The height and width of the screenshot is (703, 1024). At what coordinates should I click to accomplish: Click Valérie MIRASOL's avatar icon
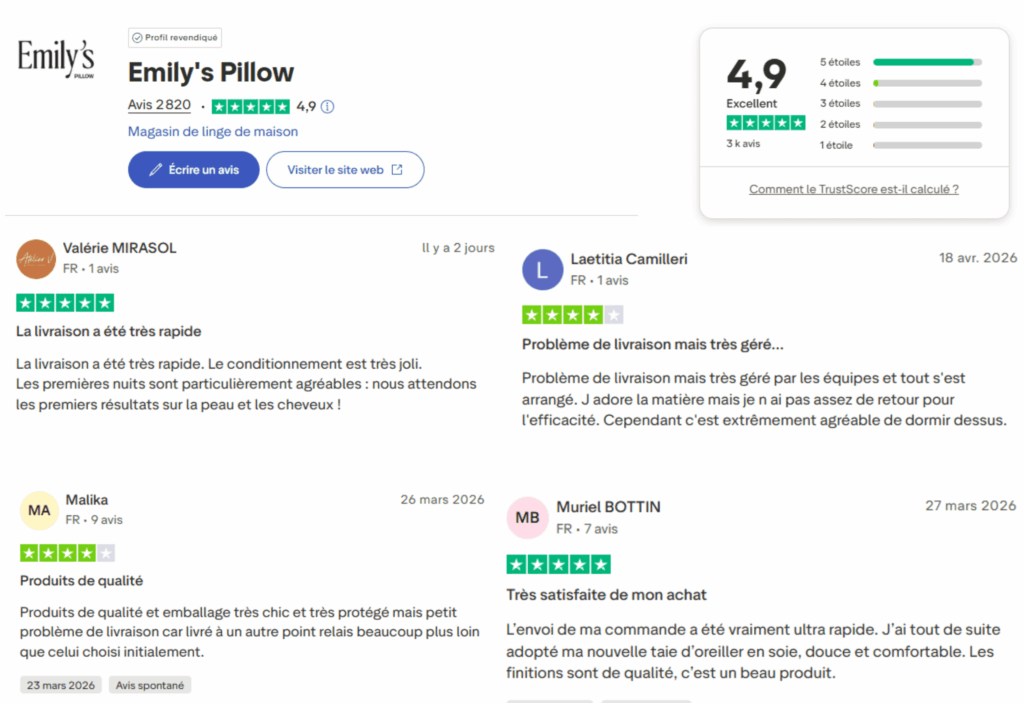click(35, 258)
